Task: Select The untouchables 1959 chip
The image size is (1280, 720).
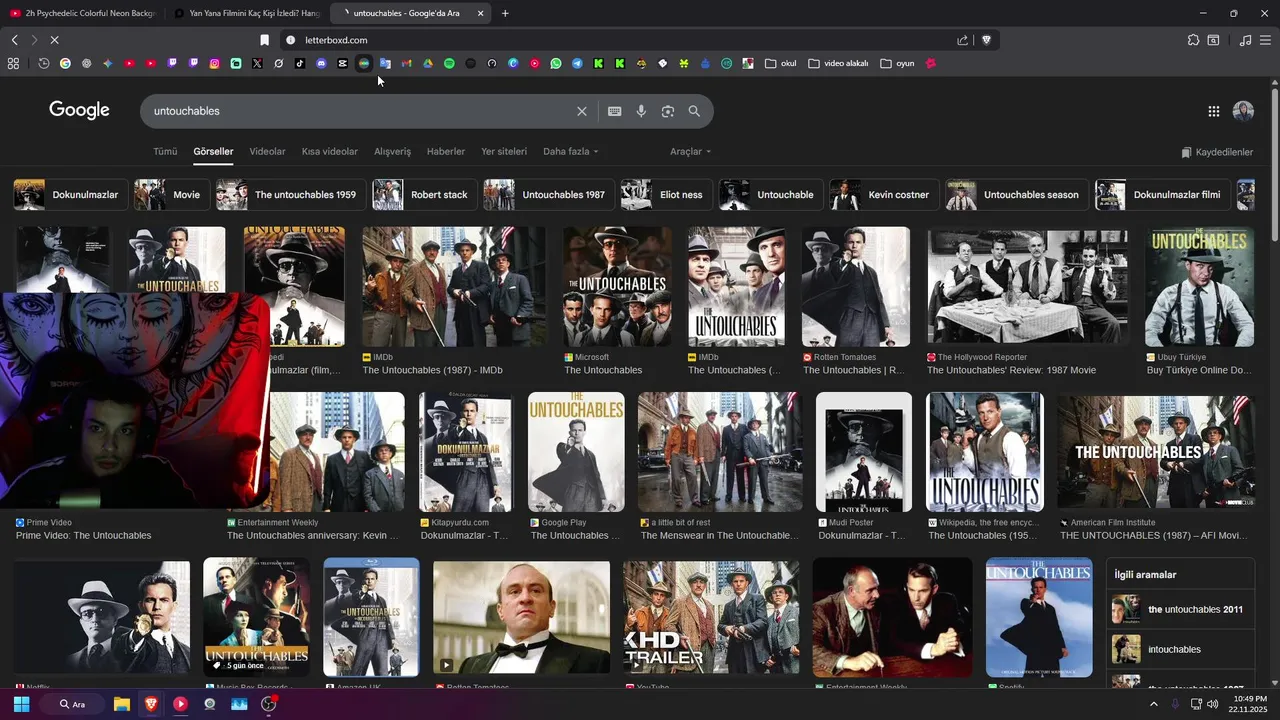Action: click(290, 195)
